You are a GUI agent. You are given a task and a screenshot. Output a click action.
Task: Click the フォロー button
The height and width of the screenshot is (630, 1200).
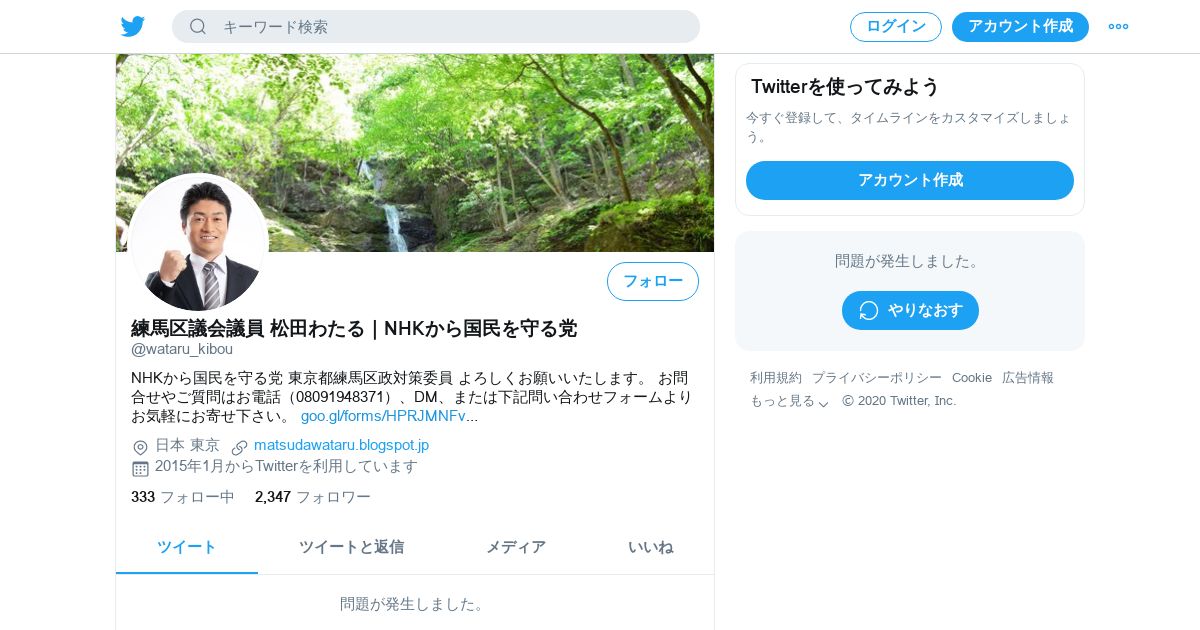[x=653, y=281]
